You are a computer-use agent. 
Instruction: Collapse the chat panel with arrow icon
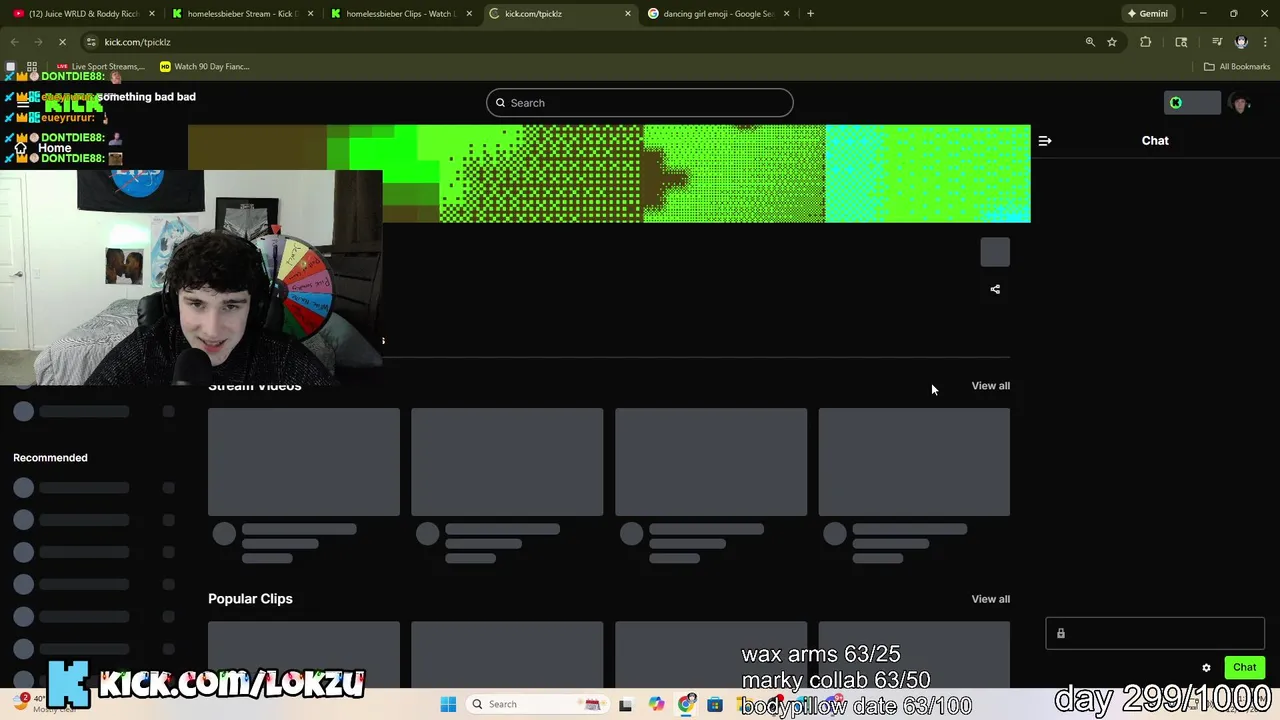click(1045, 141)
